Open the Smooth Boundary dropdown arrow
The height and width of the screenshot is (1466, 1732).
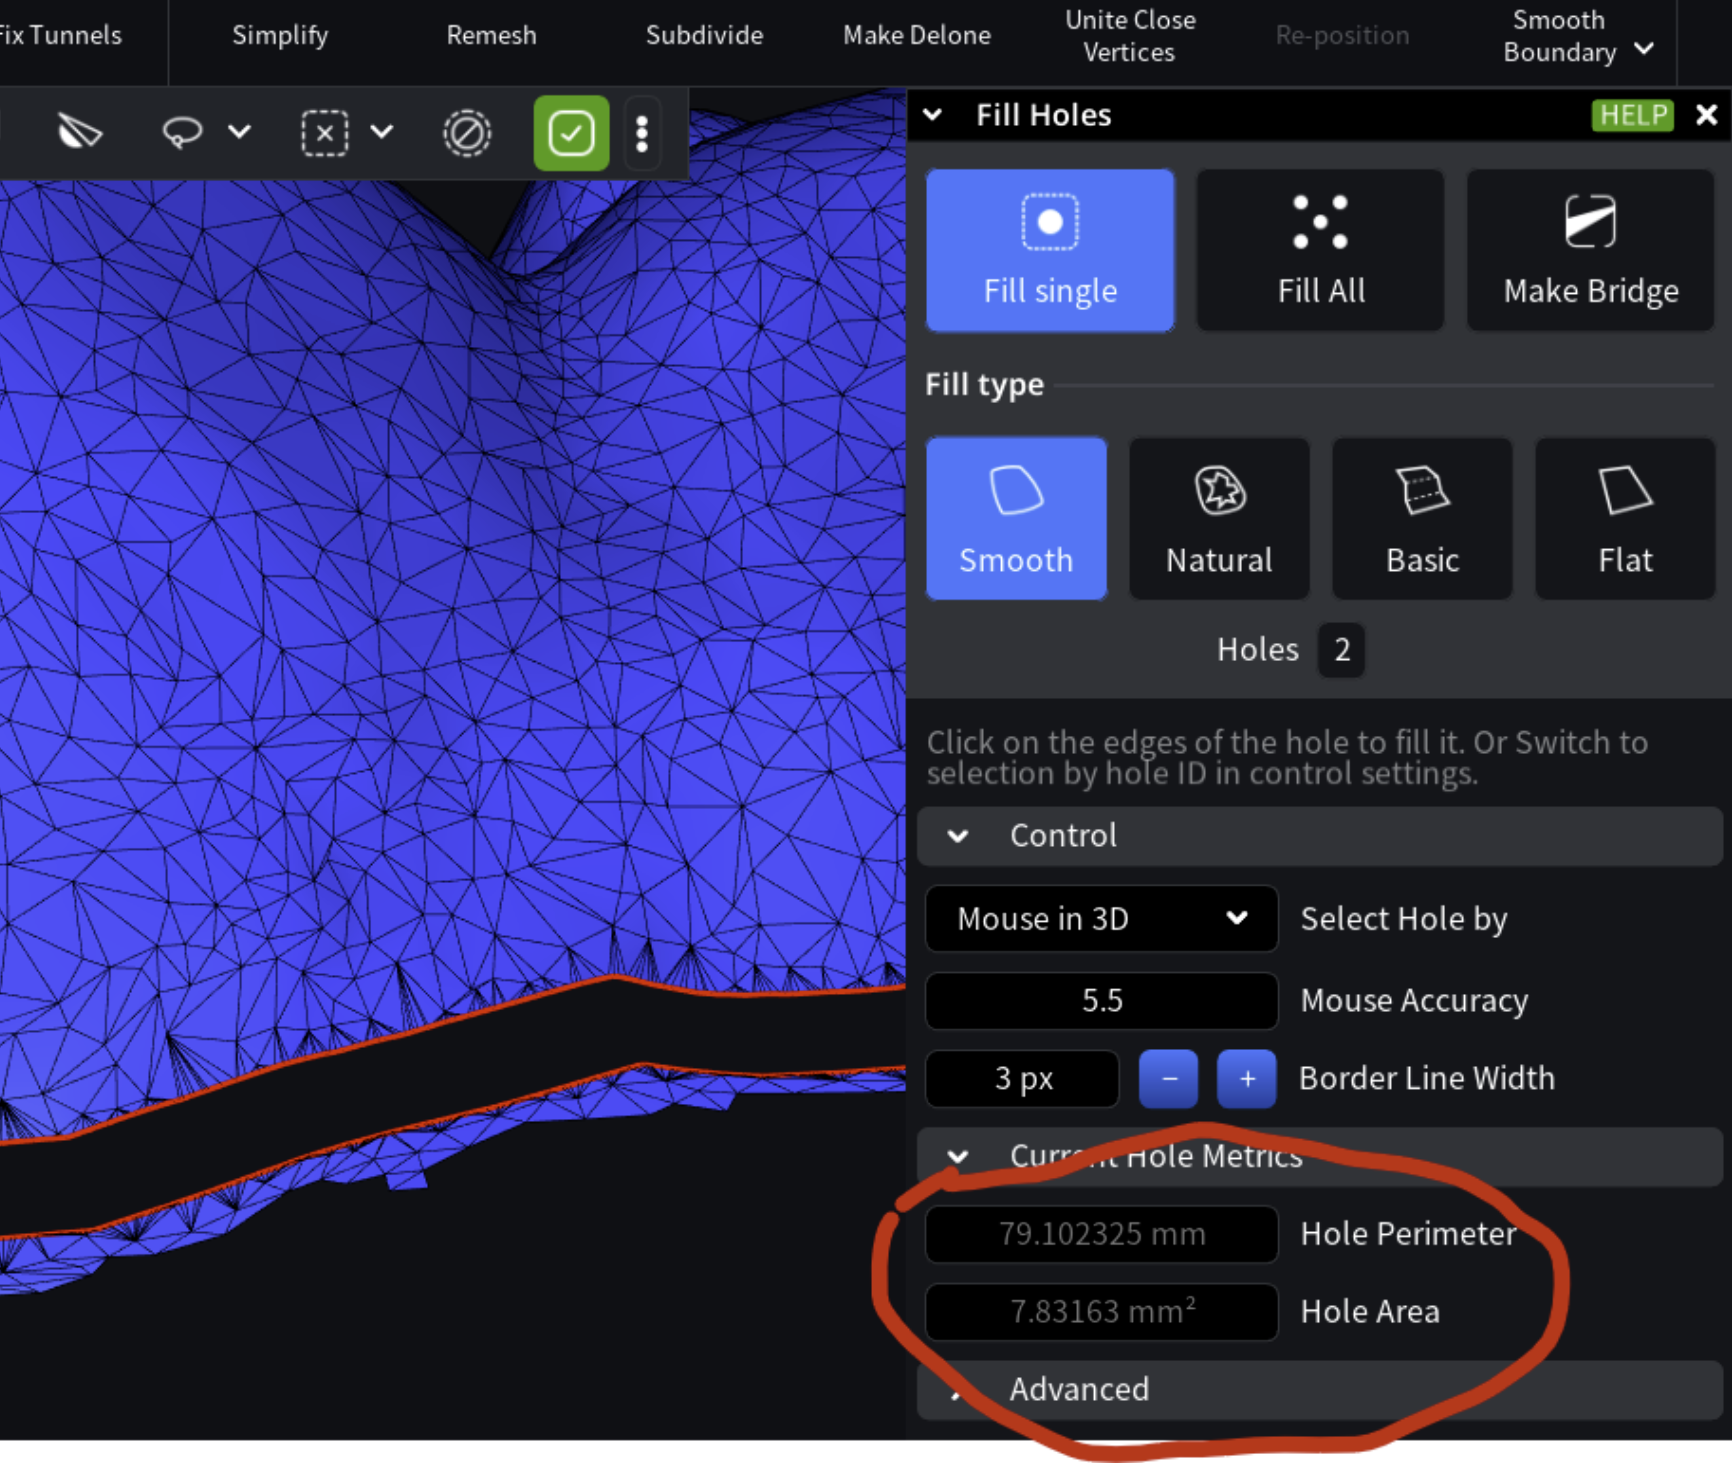point(1644,49)
